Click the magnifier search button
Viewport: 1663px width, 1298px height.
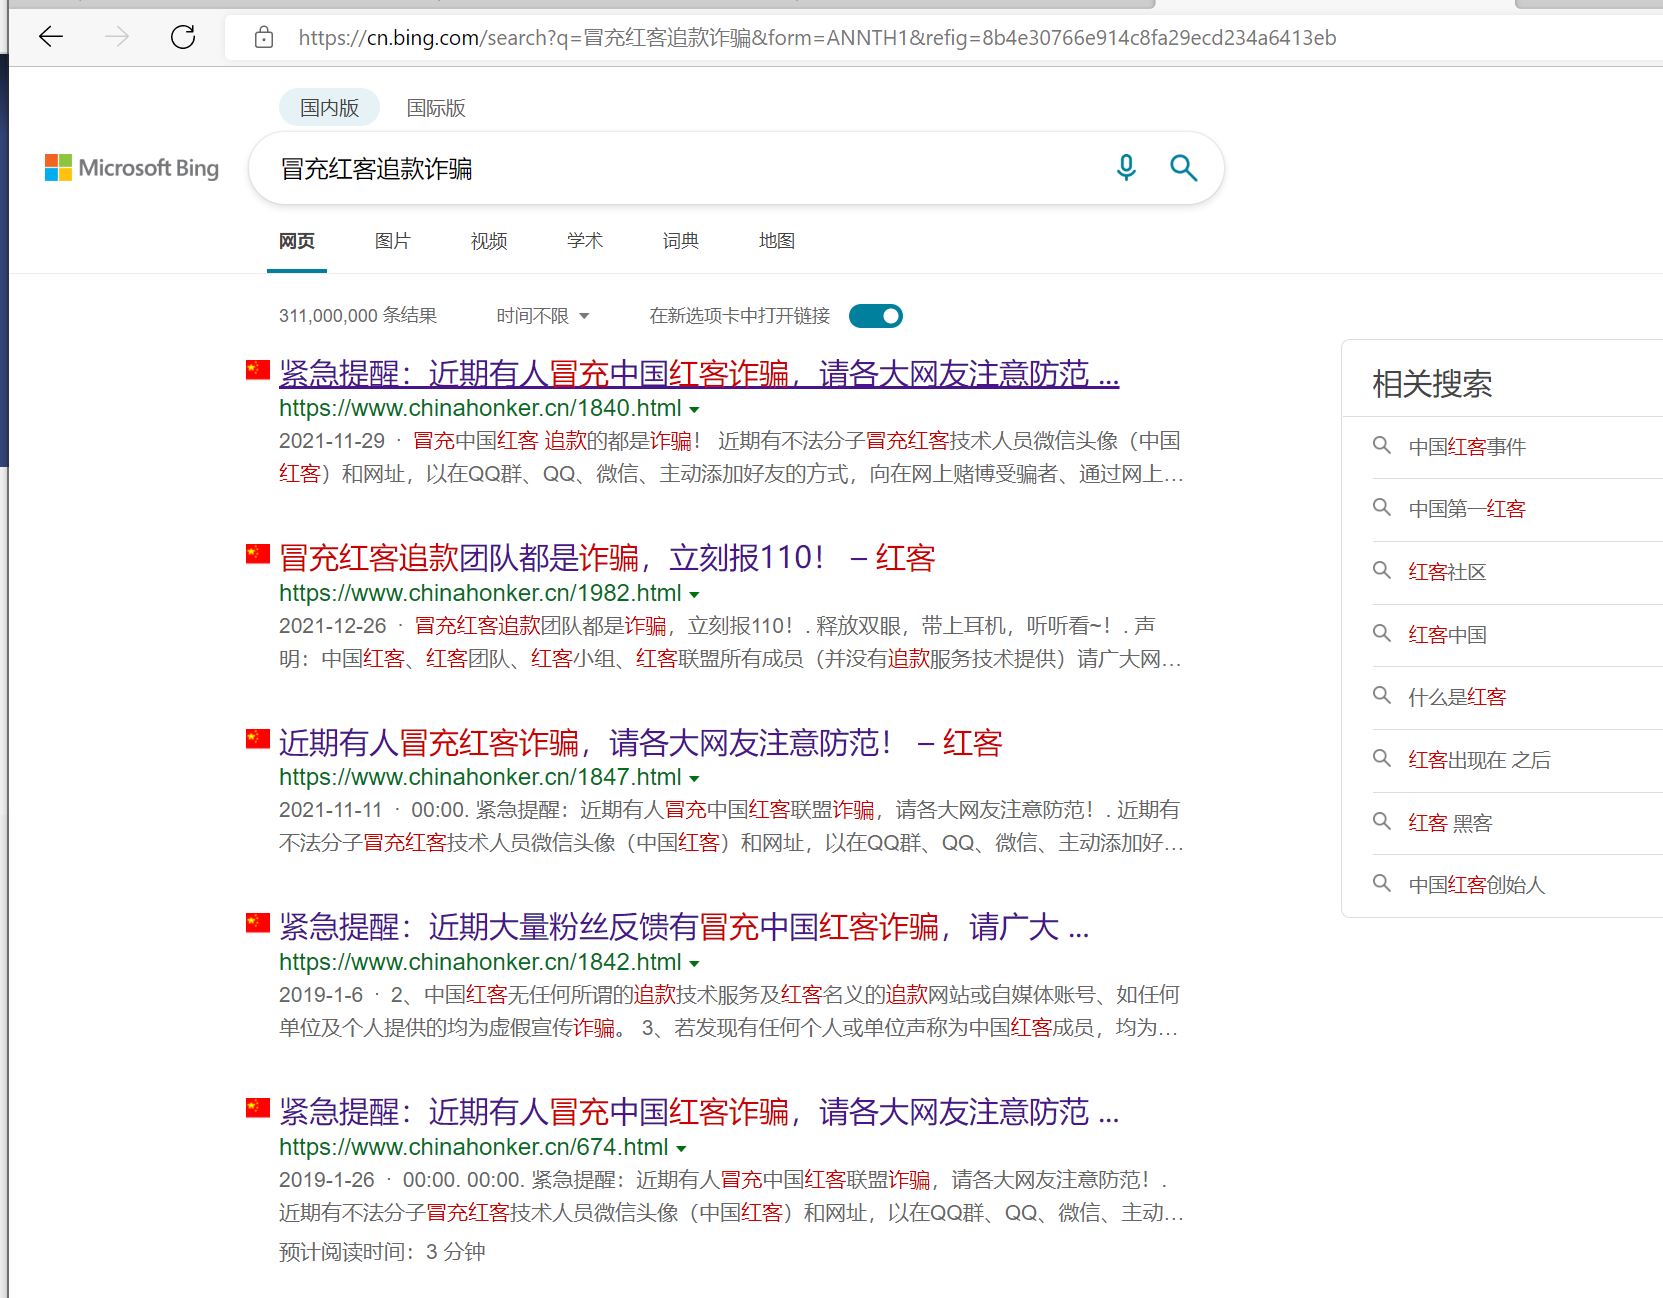point(1183,168)
